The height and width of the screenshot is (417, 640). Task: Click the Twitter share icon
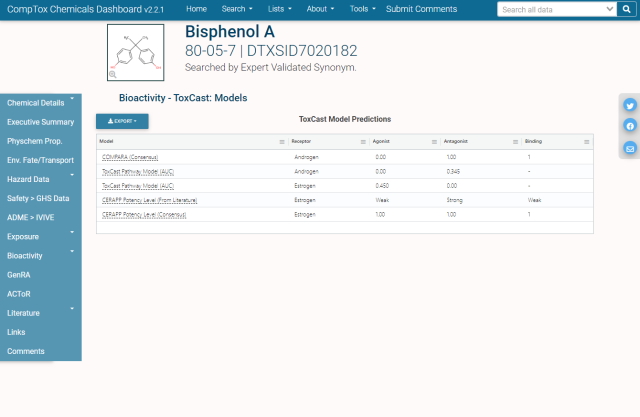(630, 105)
